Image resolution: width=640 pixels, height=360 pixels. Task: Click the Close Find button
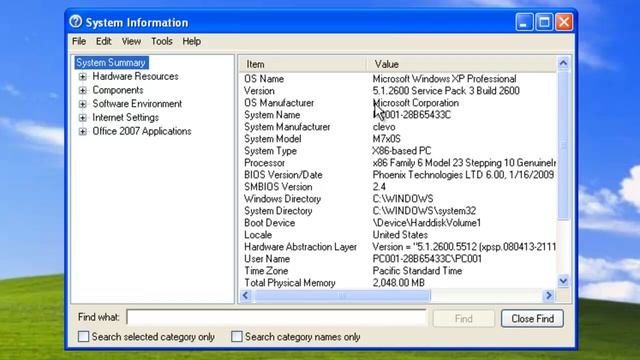tap(532, 319)
